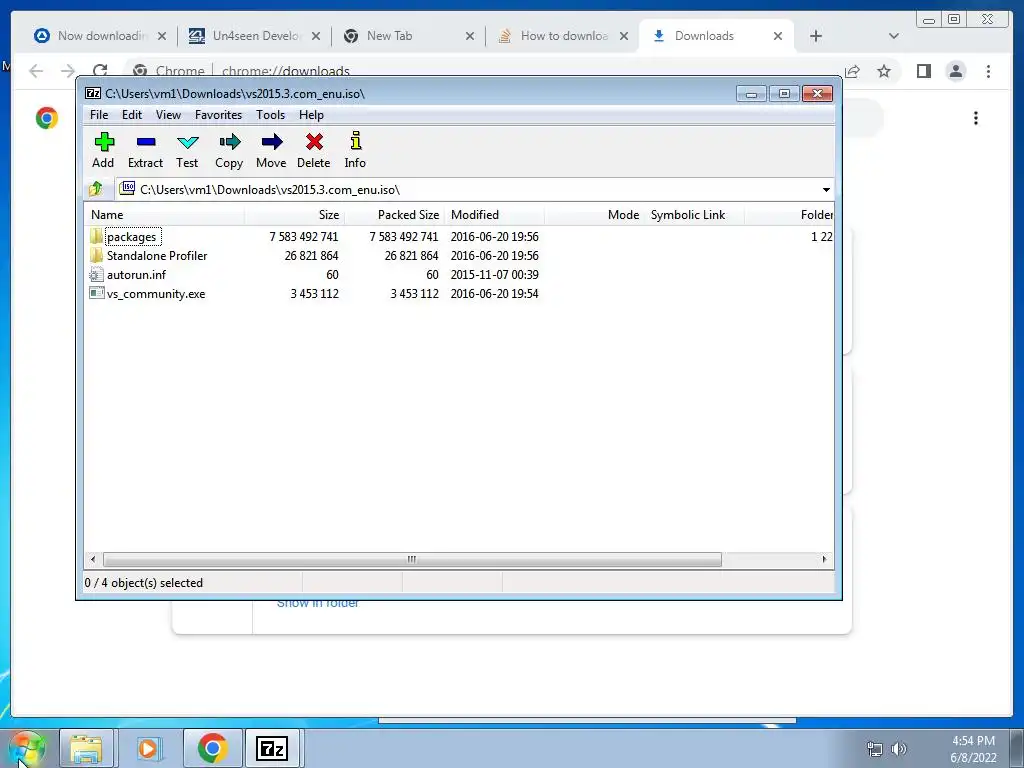Reload the Chrome page
Image resolution: width=1024 pixels, height=768 pixels.
(100, 71)
